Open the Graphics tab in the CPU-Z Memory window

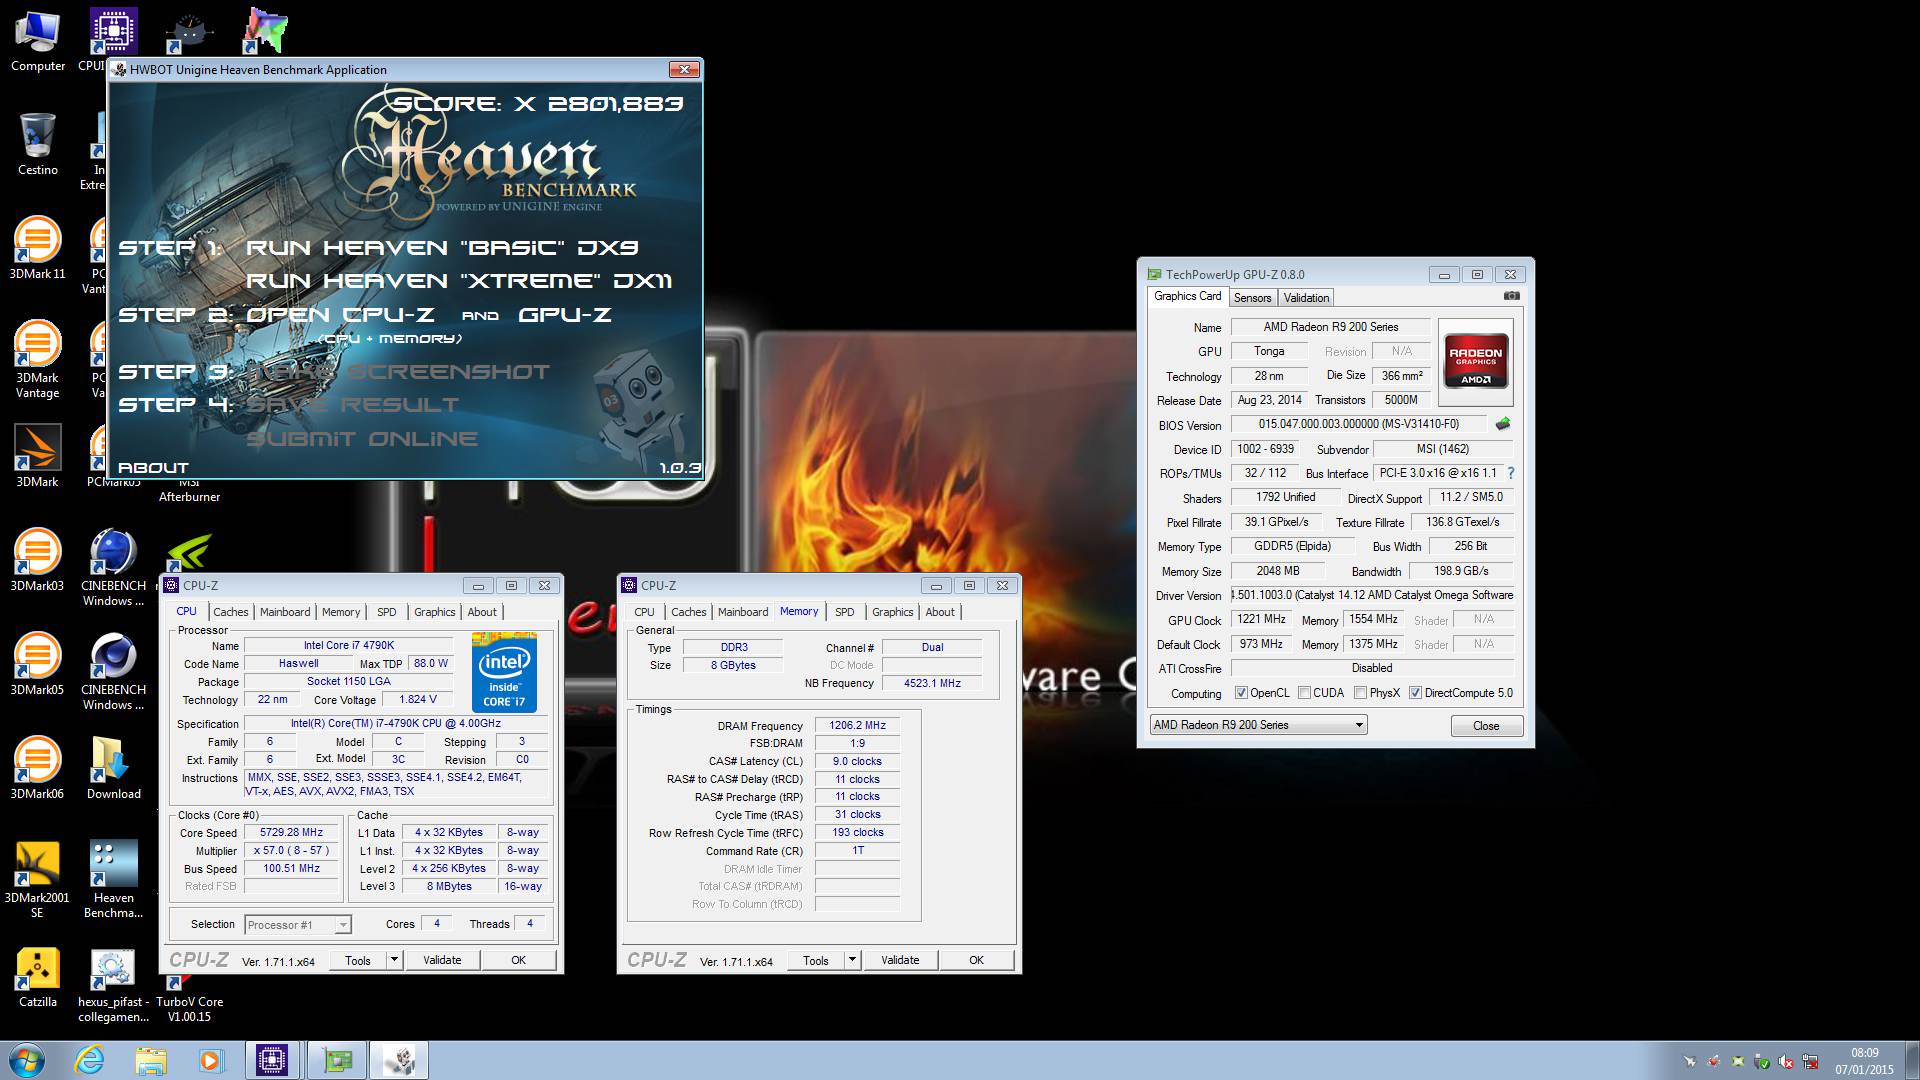(x=893, y=612)
